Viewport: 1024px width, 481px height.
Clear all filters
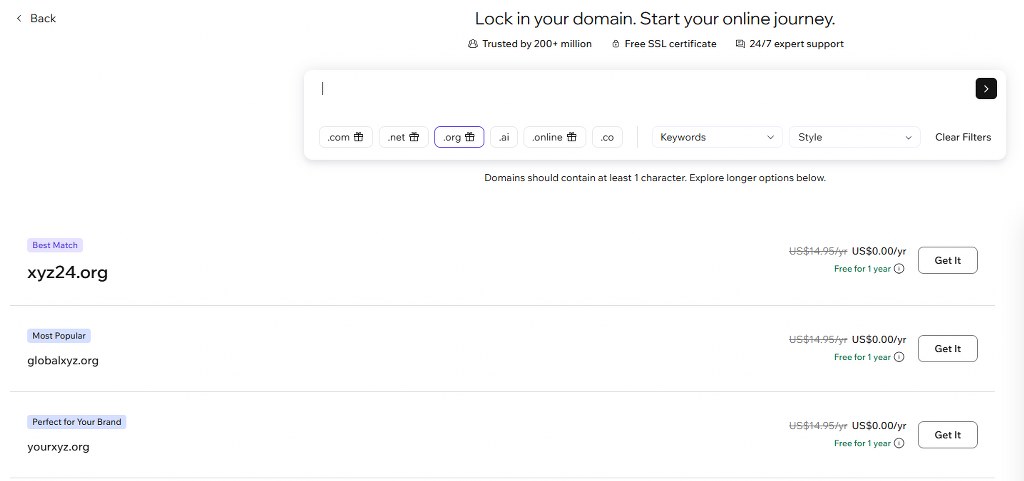(x=963, y=137)
